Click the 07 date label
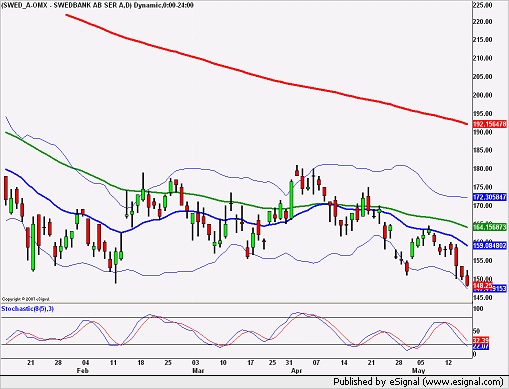This screenshot has width=509, height=389. pos(316,363)
